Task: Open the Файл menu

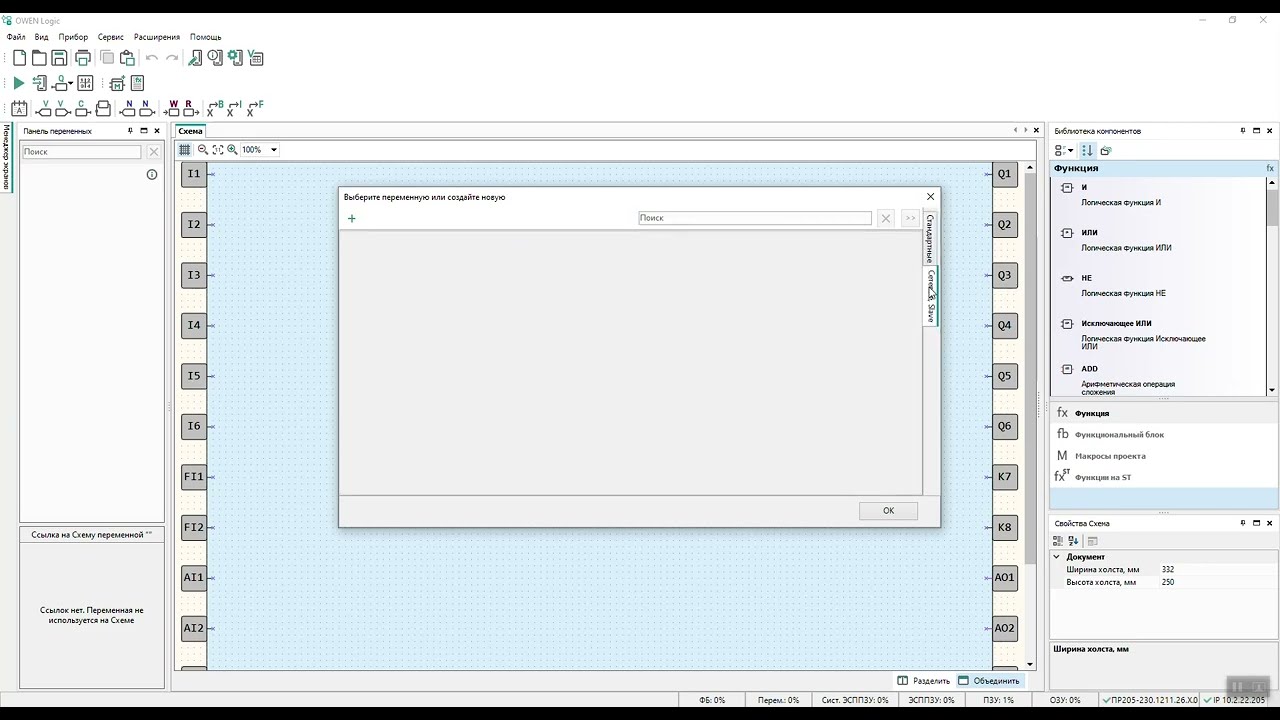Action: [x=16, y=37]
